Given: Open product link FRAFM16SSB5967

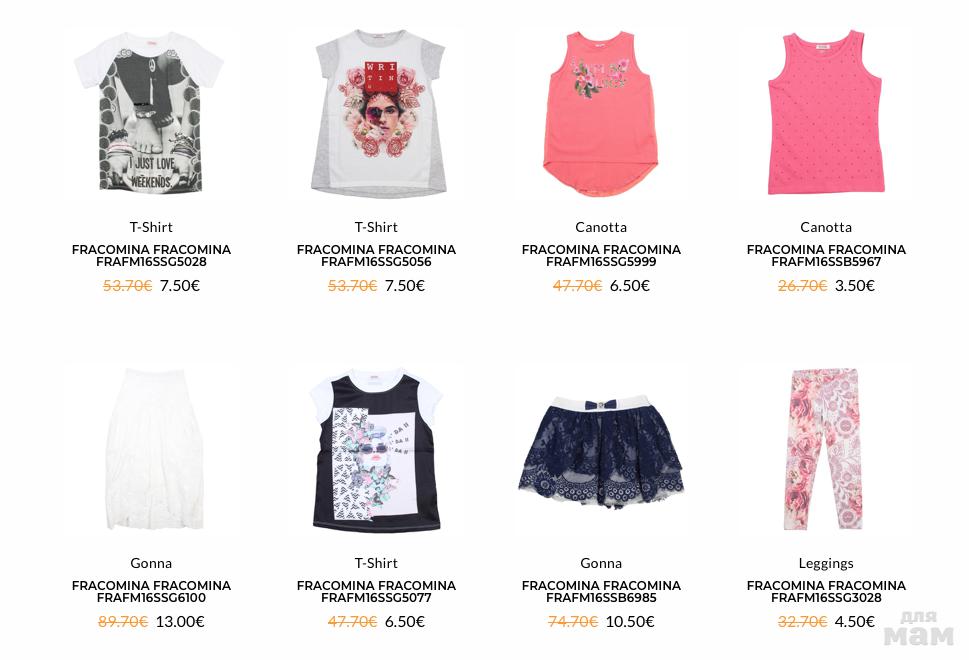Looking at the screenshot, I should 826,256.
